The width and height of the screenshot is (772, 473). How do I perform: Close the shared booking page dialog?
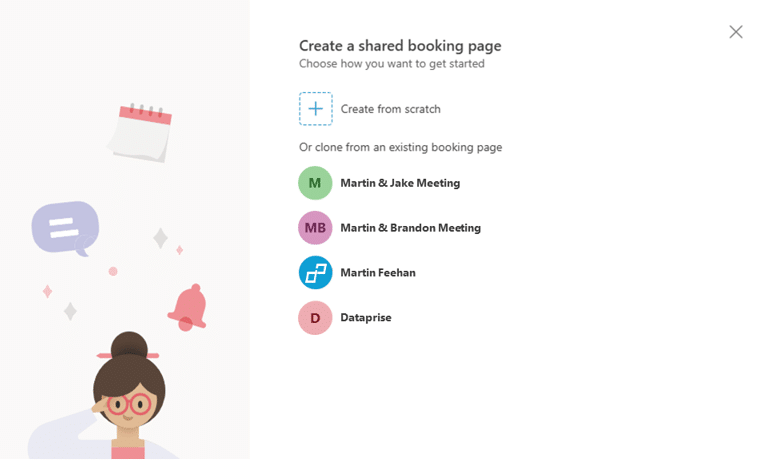tap(736, 32)
